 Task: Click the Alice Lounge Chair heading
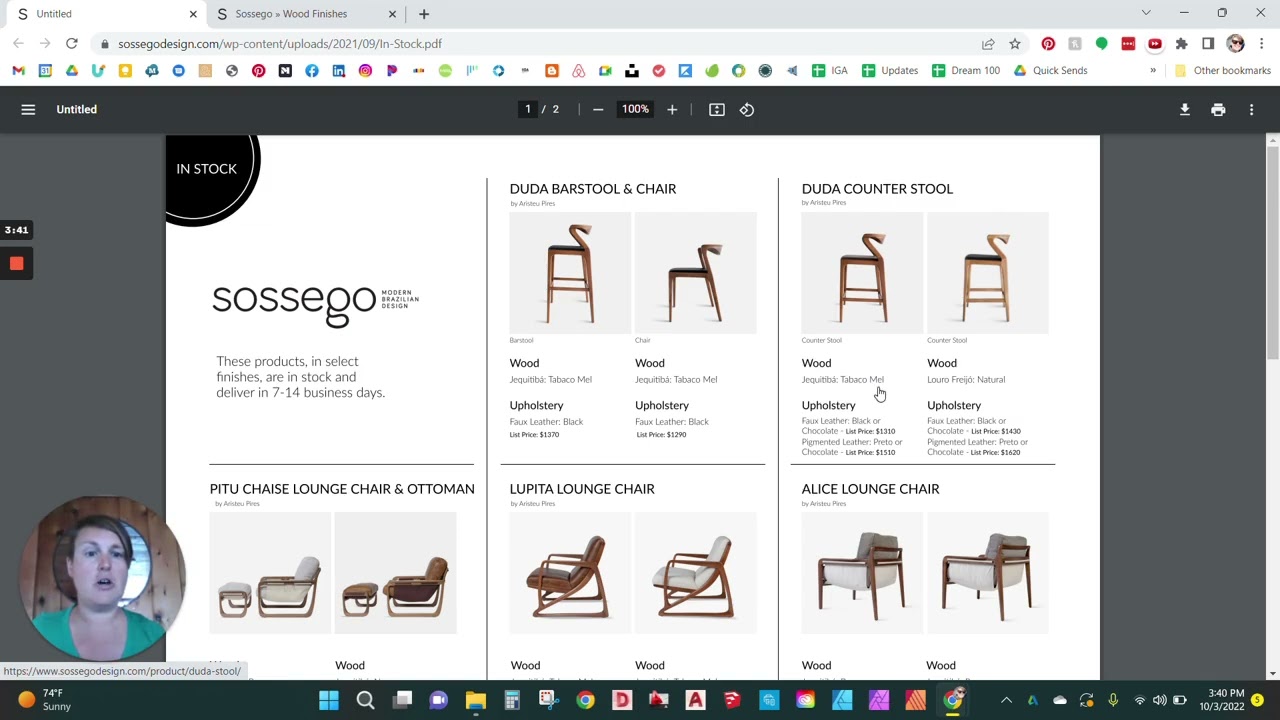[870, 489]
